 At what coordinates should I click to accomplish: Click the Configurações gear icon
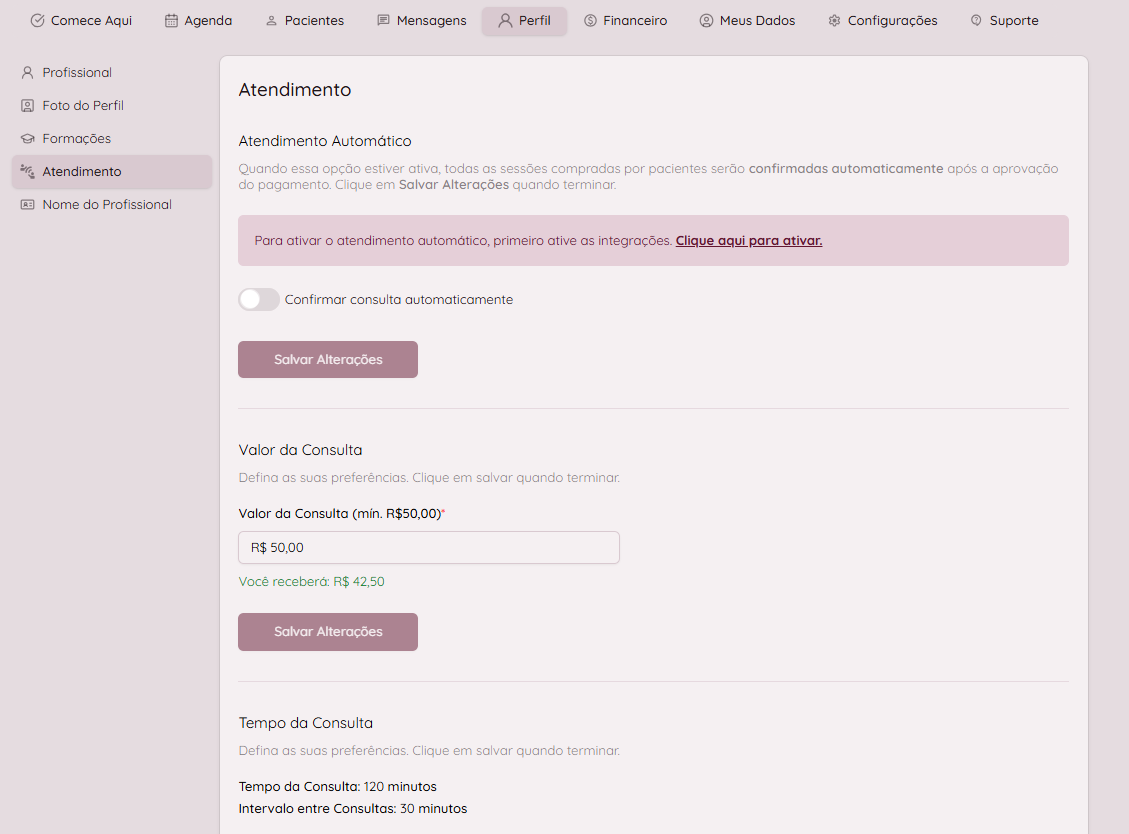coord(834,20)
